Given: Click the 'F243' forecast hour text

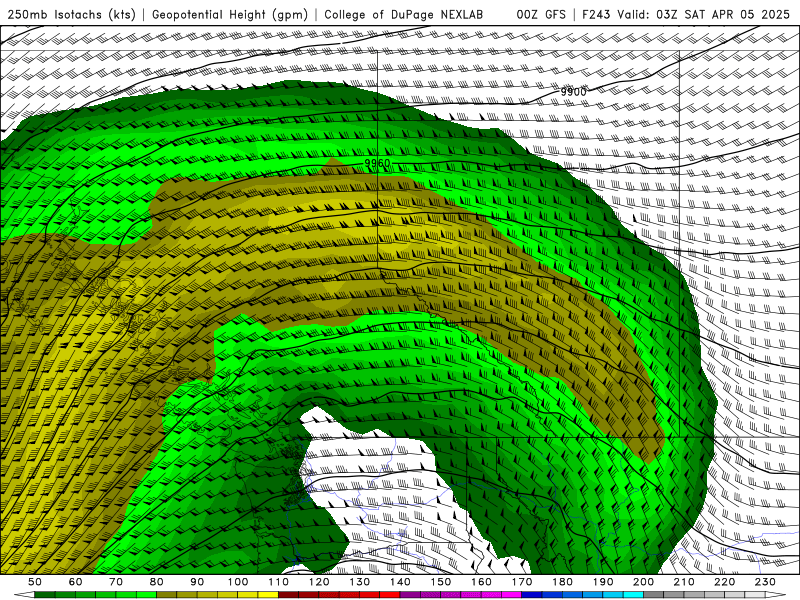Looking at the screenshot, I should click(x=597, y=14).
